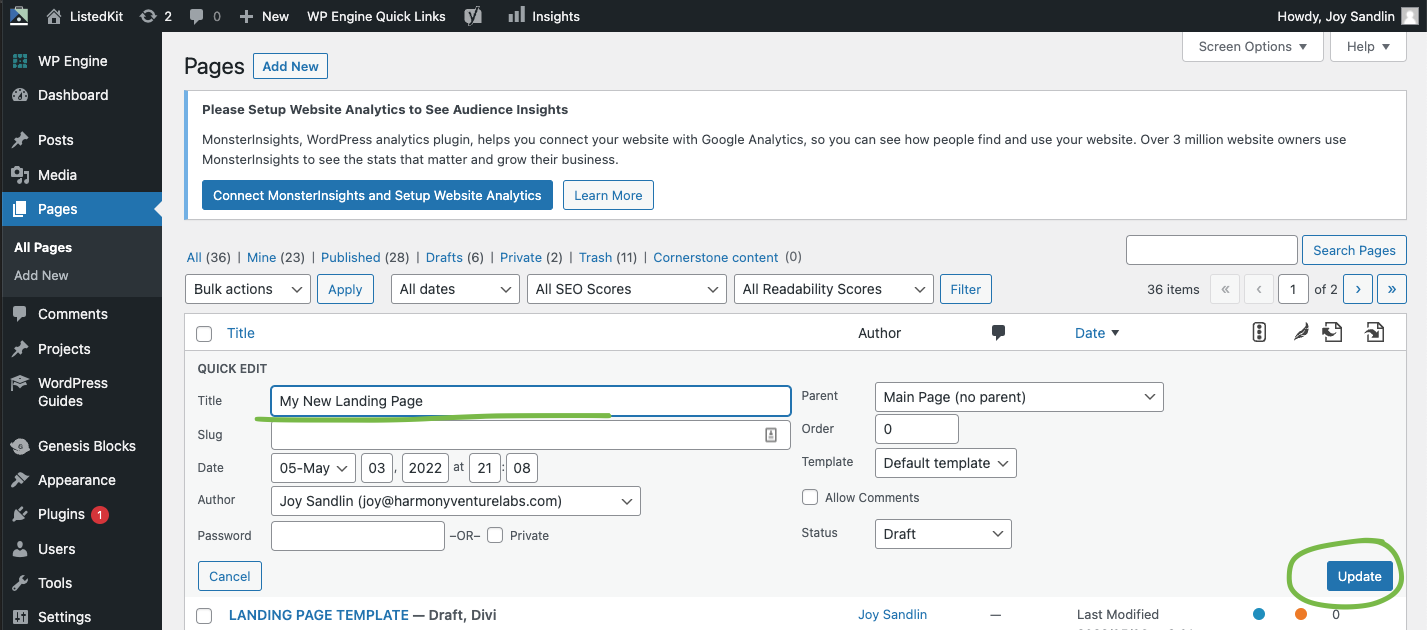The width and height of the screenshot is (1427, 630).
Task: Click the Apply button
Action: click(x=345, y=289)
